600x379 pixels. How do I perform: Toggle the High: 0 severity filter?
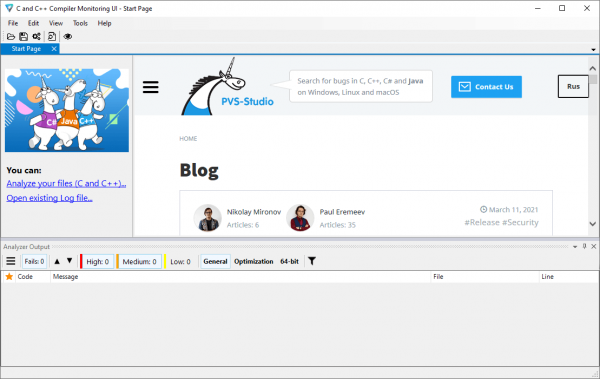(x=98, y=261)
